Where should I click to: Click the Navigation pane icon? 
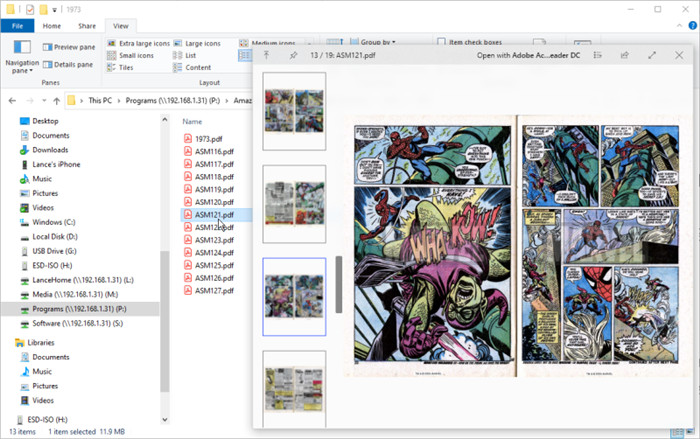[x=22, y=47]
